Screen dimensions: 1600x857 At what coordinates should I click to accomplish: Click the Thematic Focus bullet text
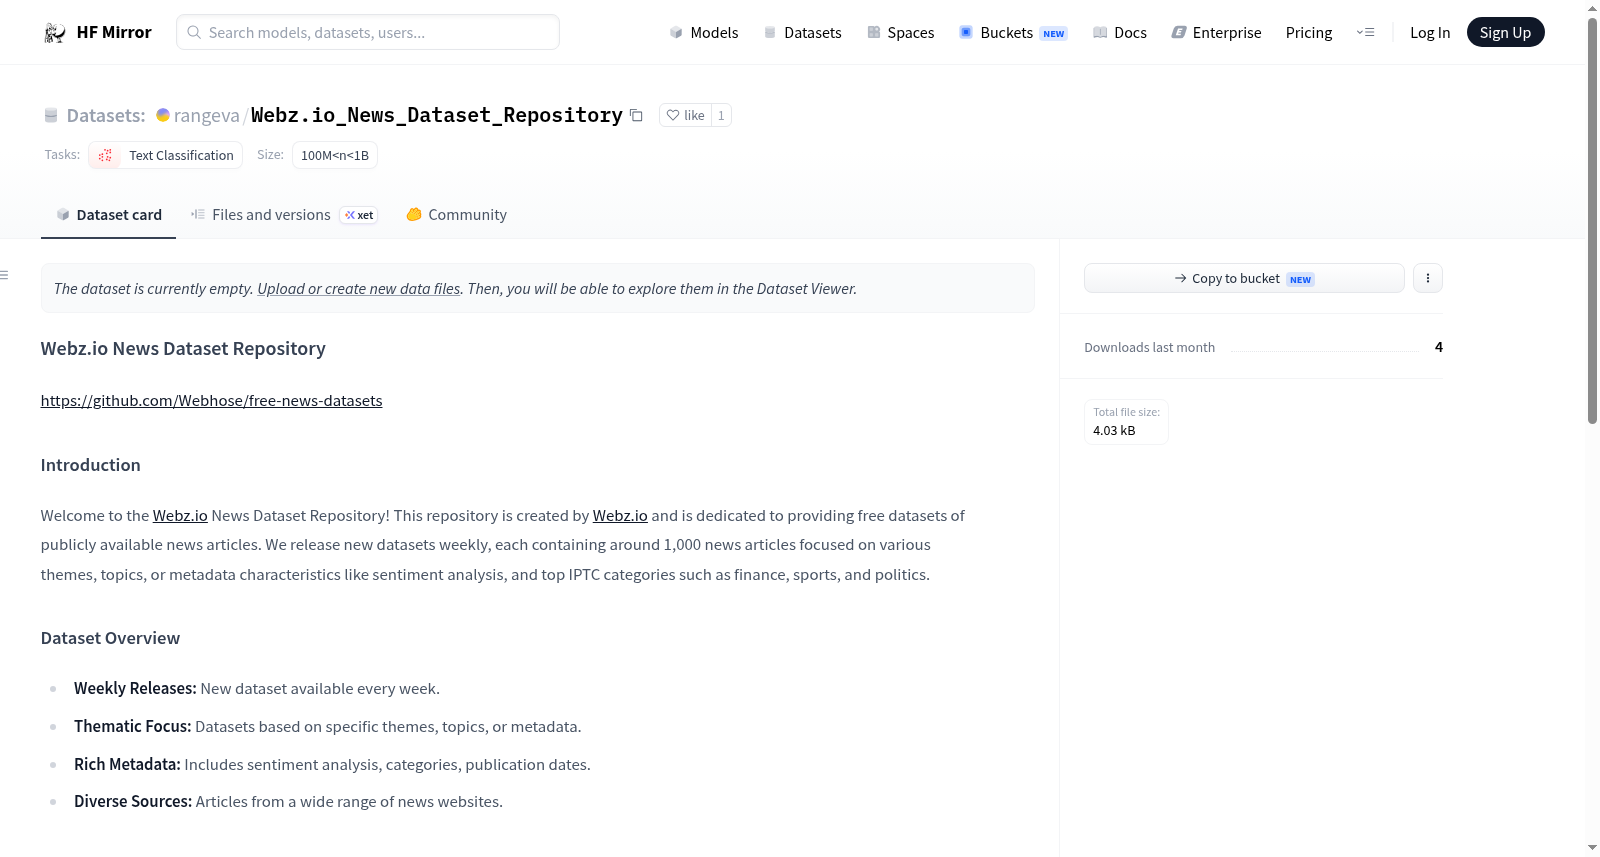[x=327, y=726]
